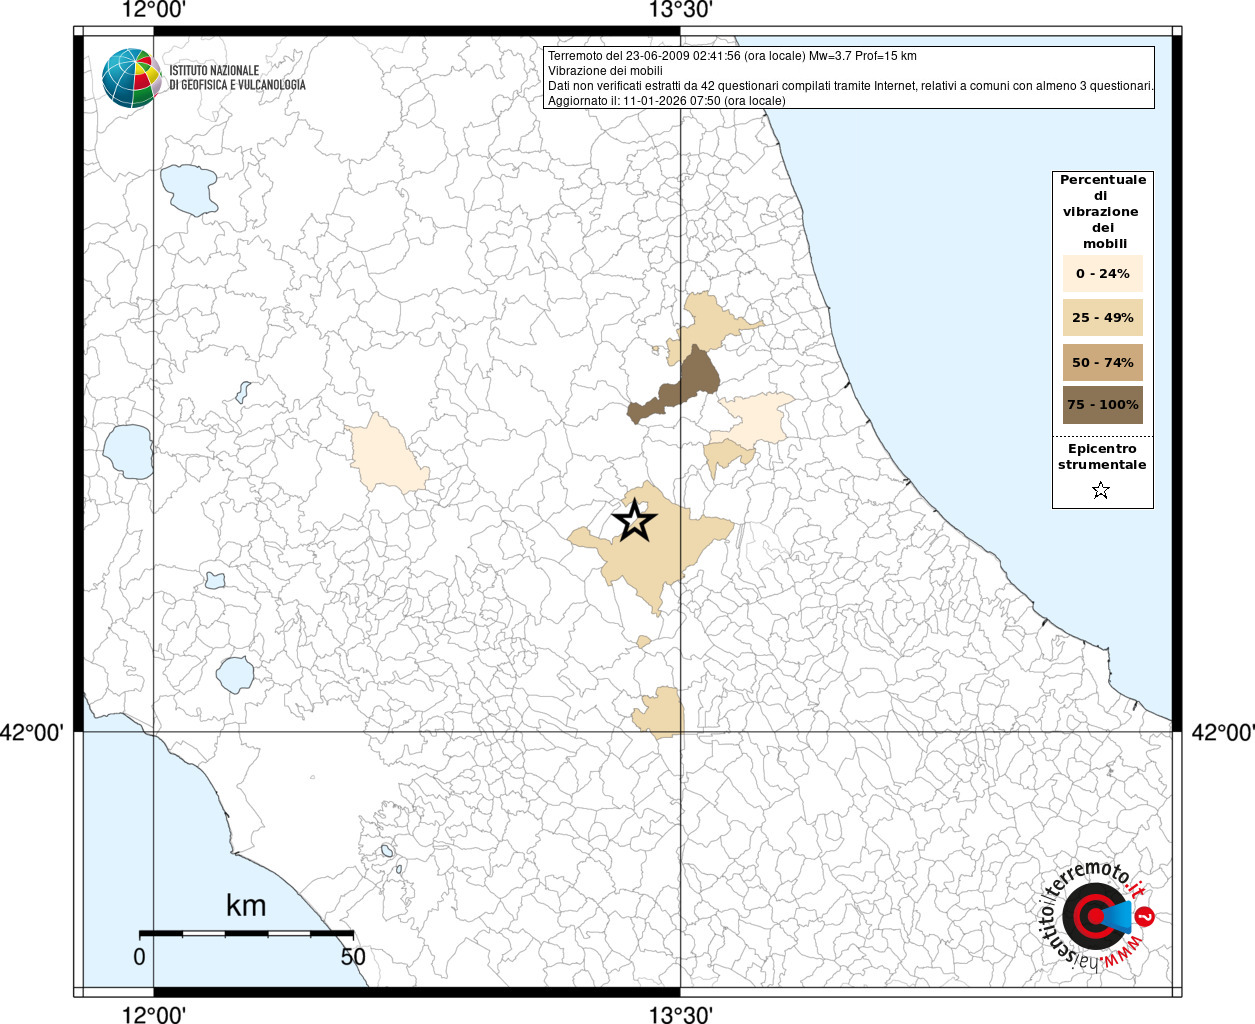Click the 50 - 74% legend swatch
The image size is (1255, 1024).
click(1102, 362)
